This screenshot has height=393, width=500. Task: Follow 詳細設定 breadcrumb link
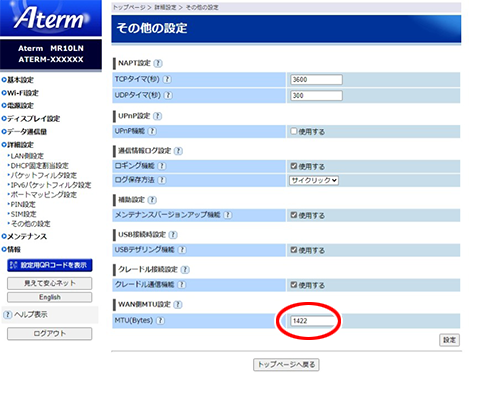pos(165,7)
